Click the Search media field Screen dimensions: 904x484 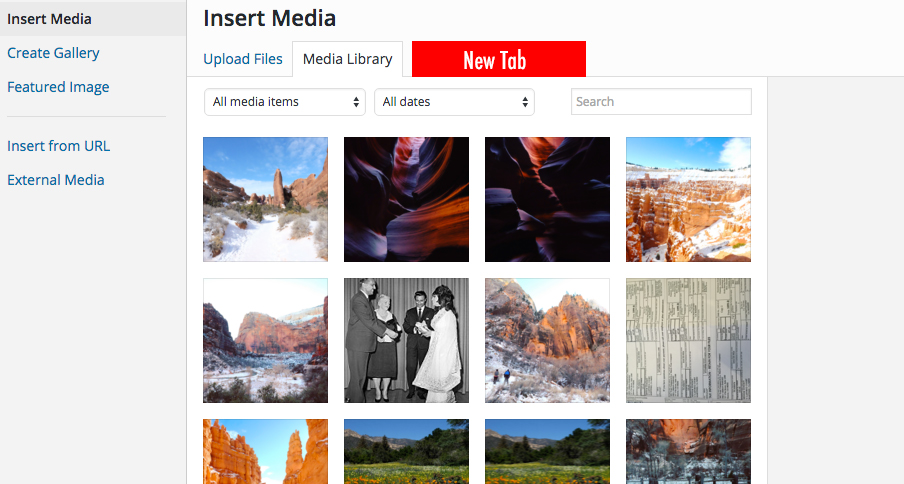tap(661, 101)
